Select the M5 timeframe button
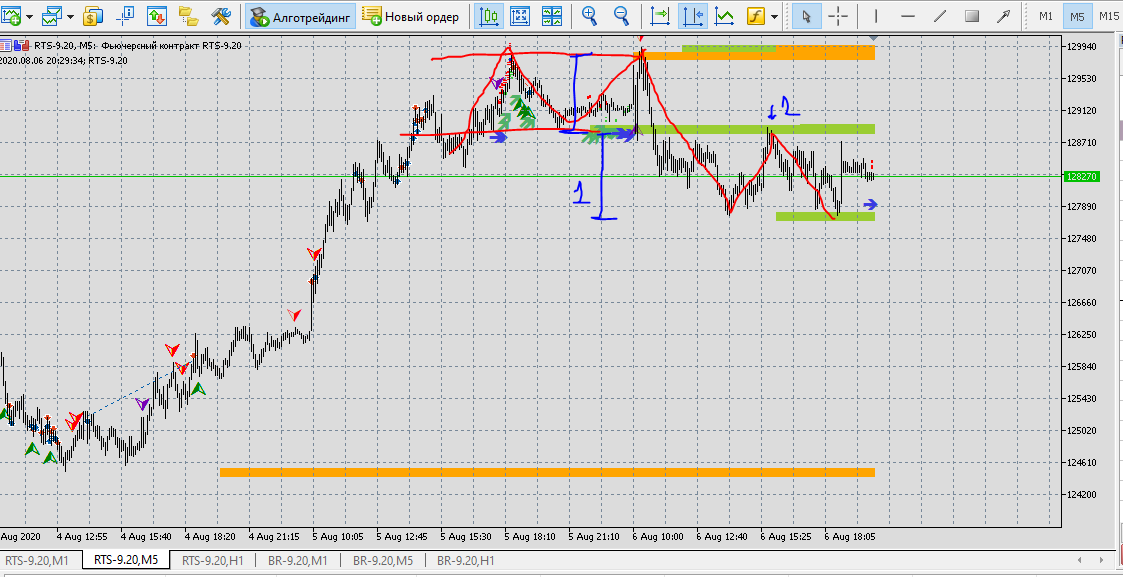The height and width of the screenshot is (577, 1123). [1077, 16]
